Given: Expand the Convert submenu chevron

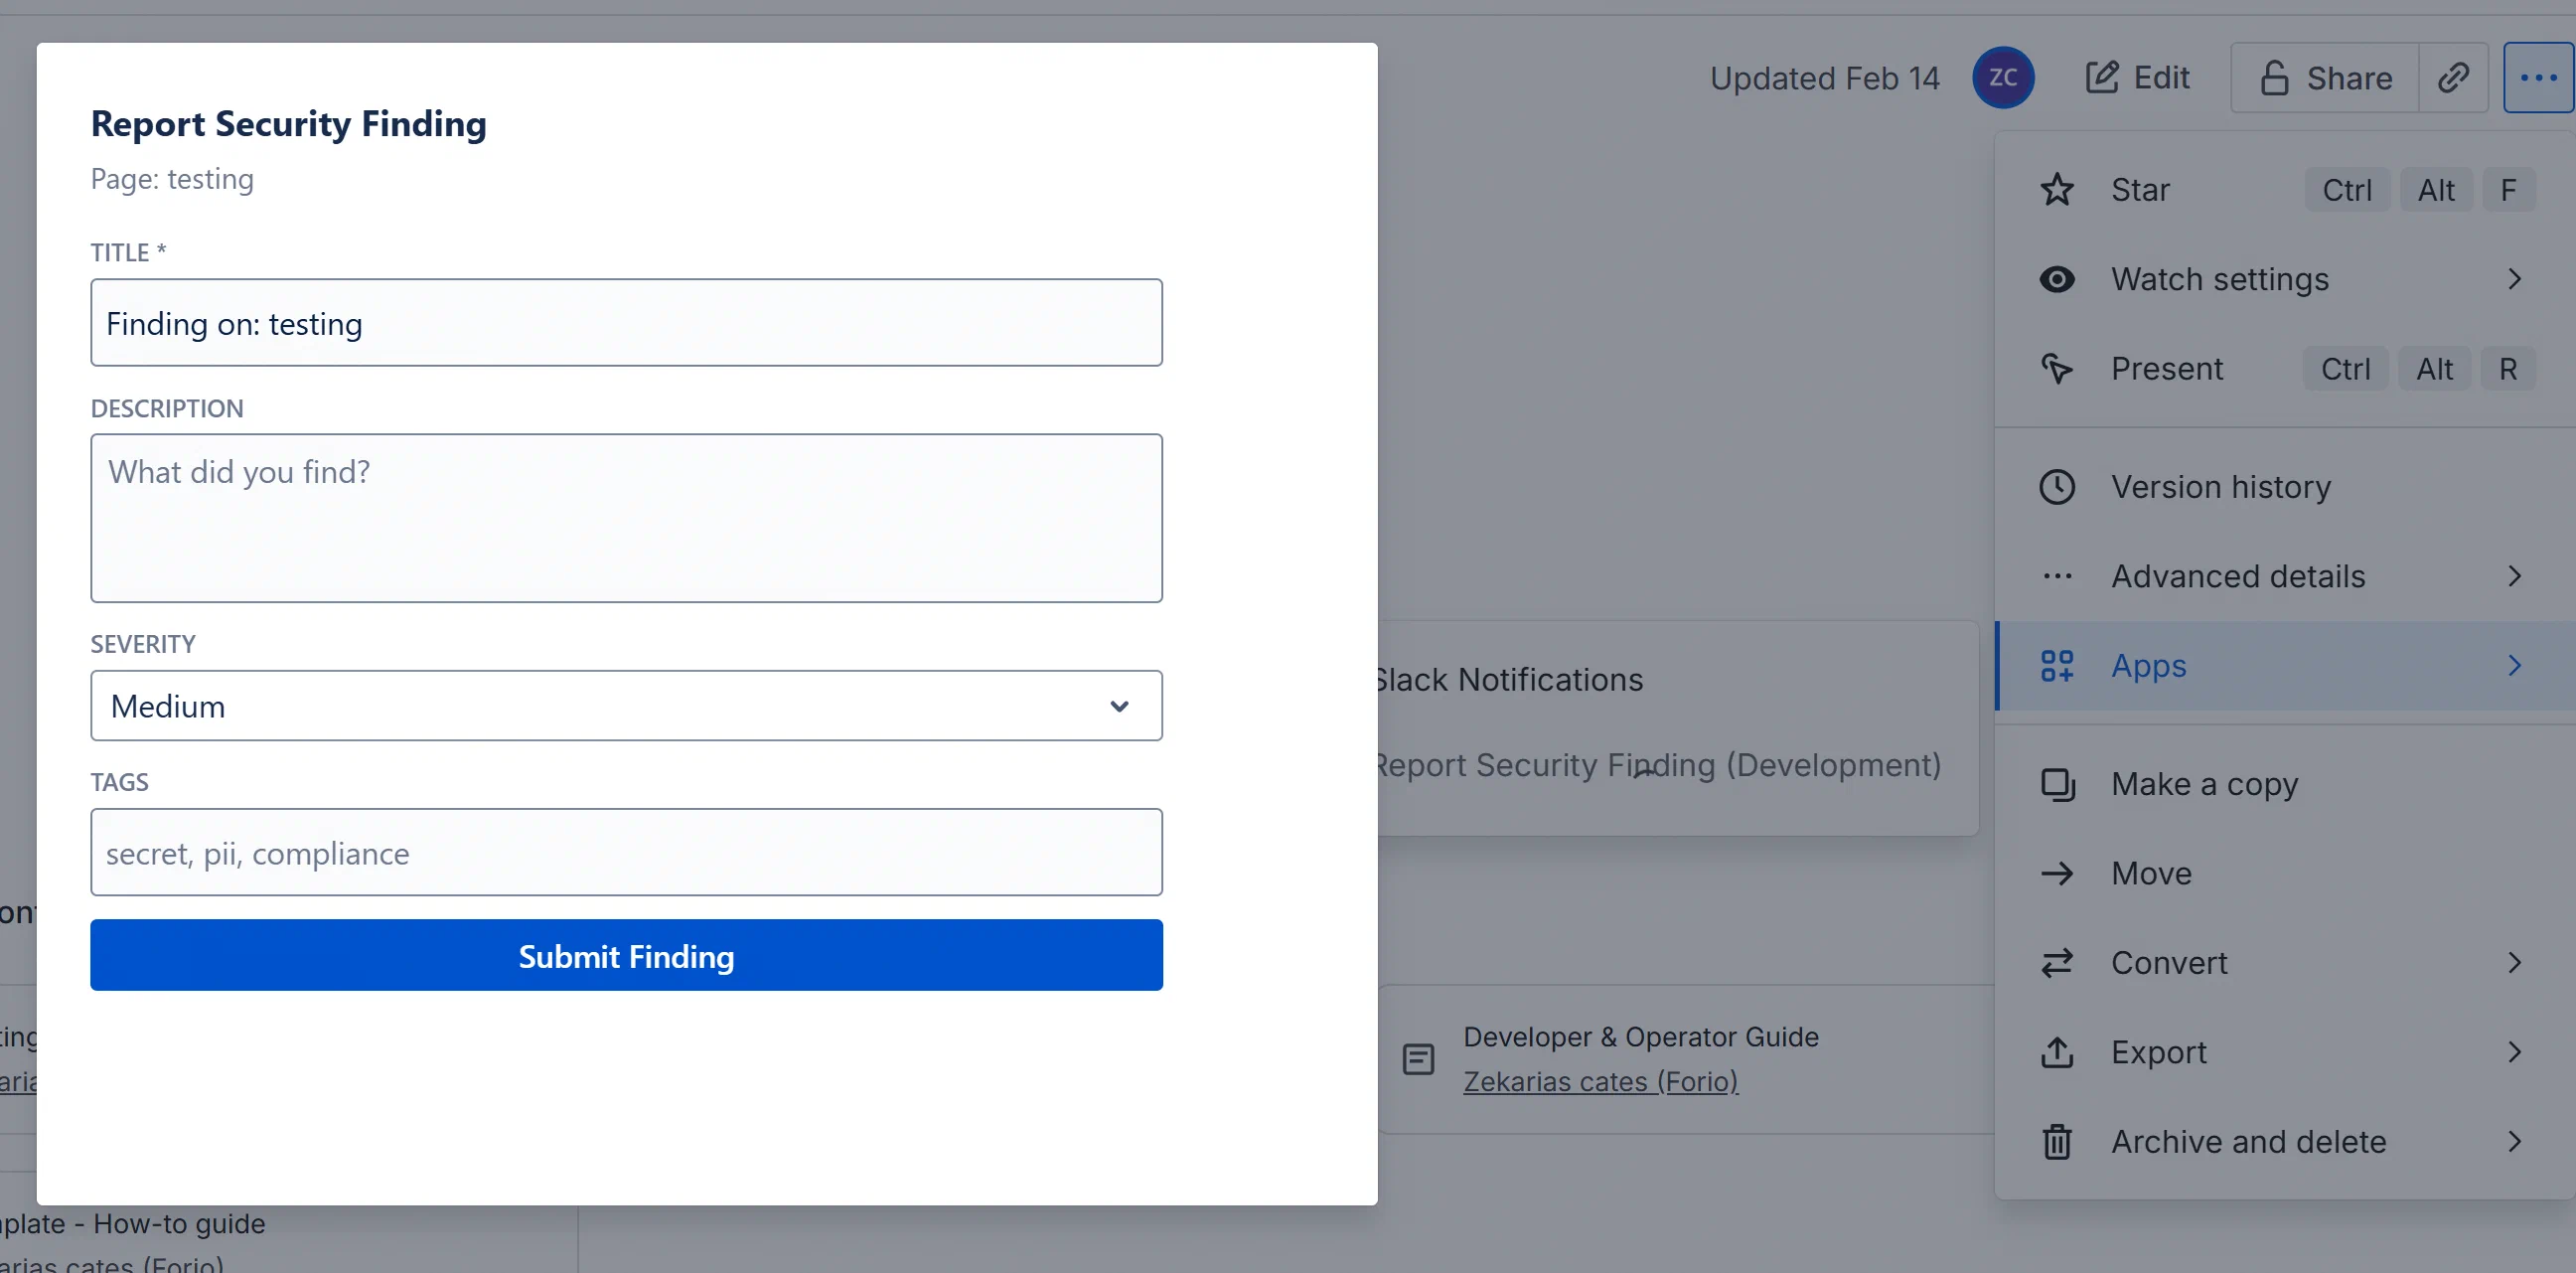Looking at the screenshot, I should point(2514,963).
